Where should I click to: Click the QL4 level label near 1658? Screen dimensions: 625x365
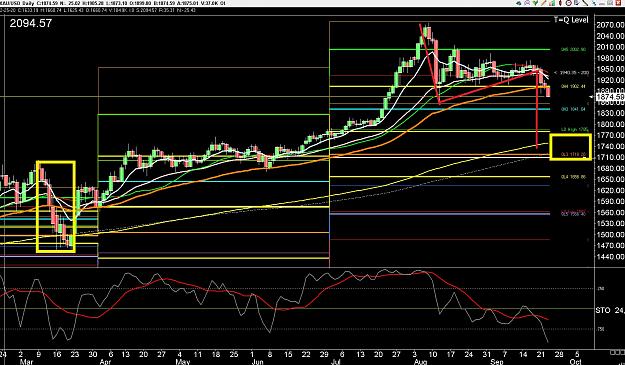click(x=574, y=176)
